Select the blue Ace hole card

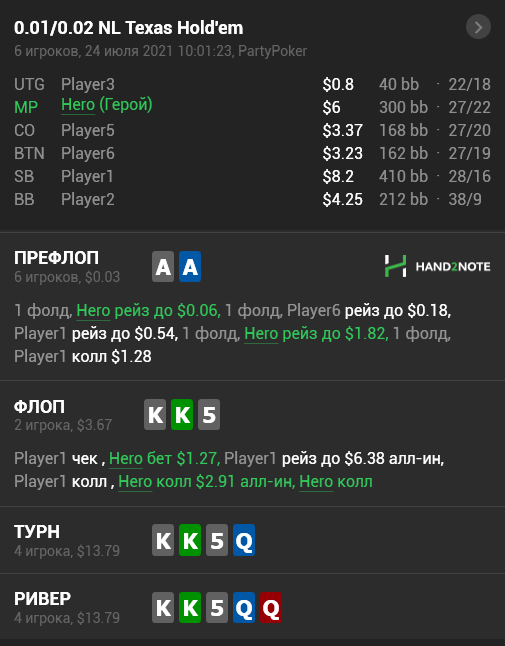coord(190,267)
